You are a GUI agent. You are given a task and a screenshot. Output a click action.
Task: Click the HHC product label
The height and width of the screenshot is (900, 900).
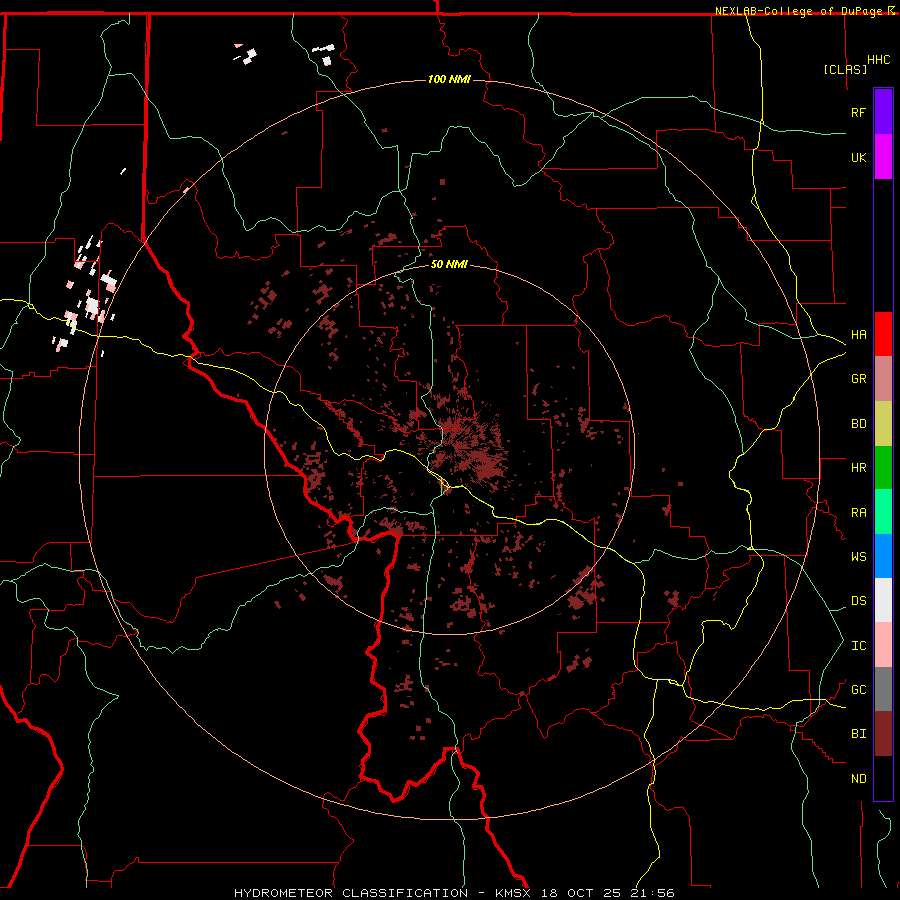(x=879, y=60)
